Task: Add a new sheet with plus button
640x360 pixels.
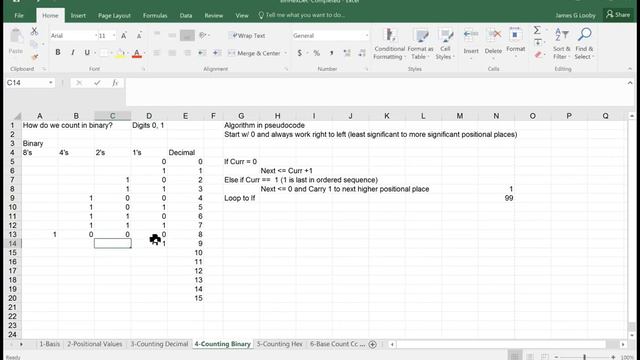Action: pyautogui.click(x=372, y=344)
